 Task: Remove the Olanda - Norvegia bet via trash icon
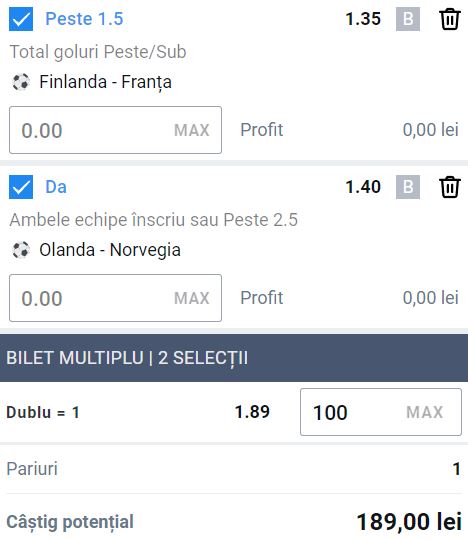450,187
